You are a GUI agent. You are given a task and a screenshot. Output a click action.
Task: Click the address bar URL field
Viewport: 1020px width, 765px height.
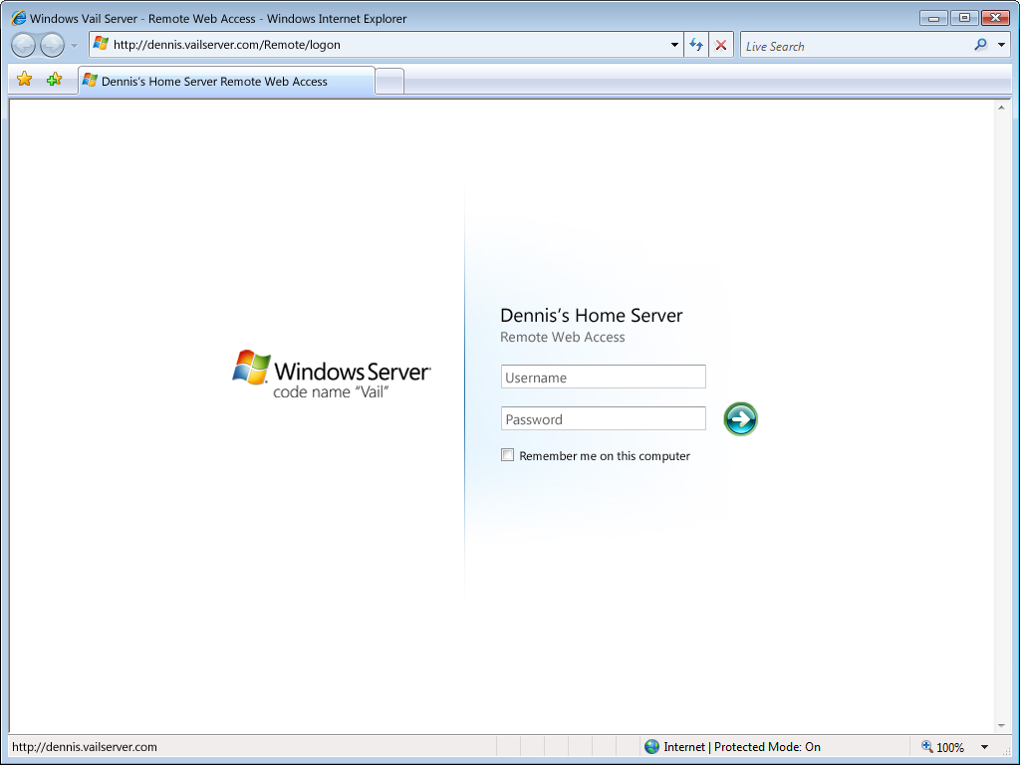[387, 45]
